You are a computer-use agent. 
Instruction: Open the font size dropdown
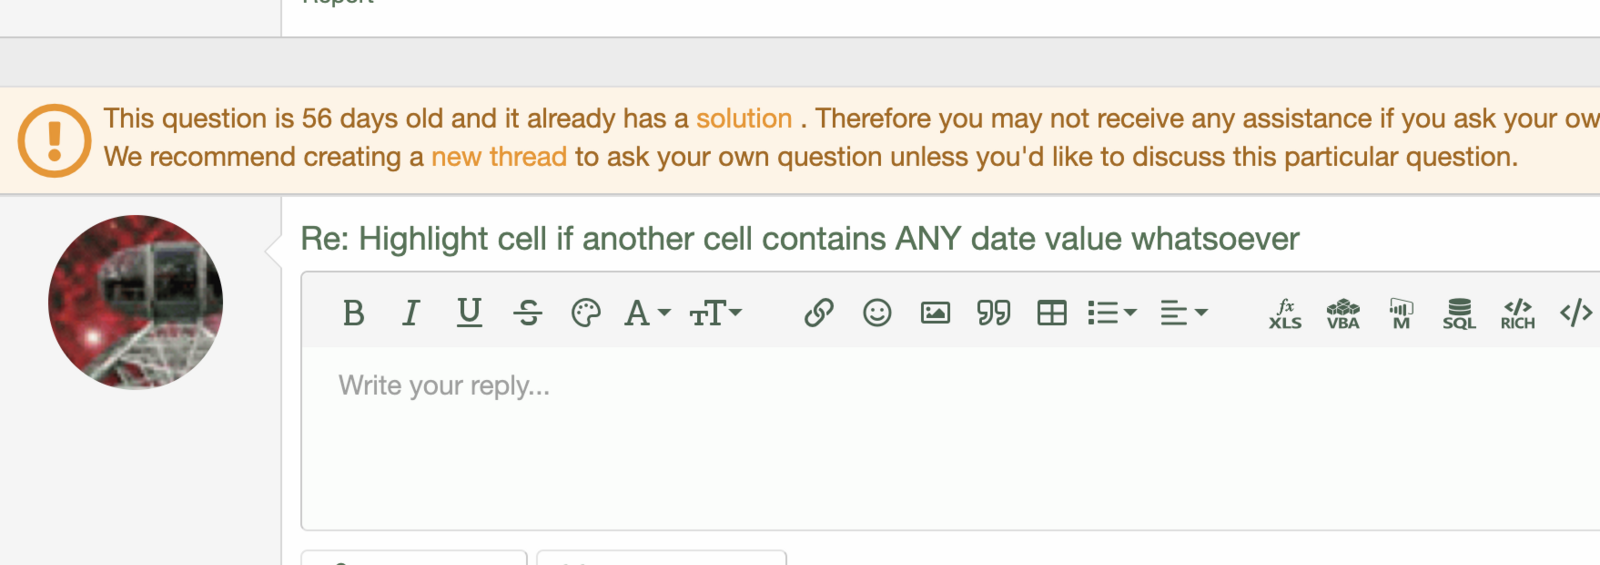point(715,314)
